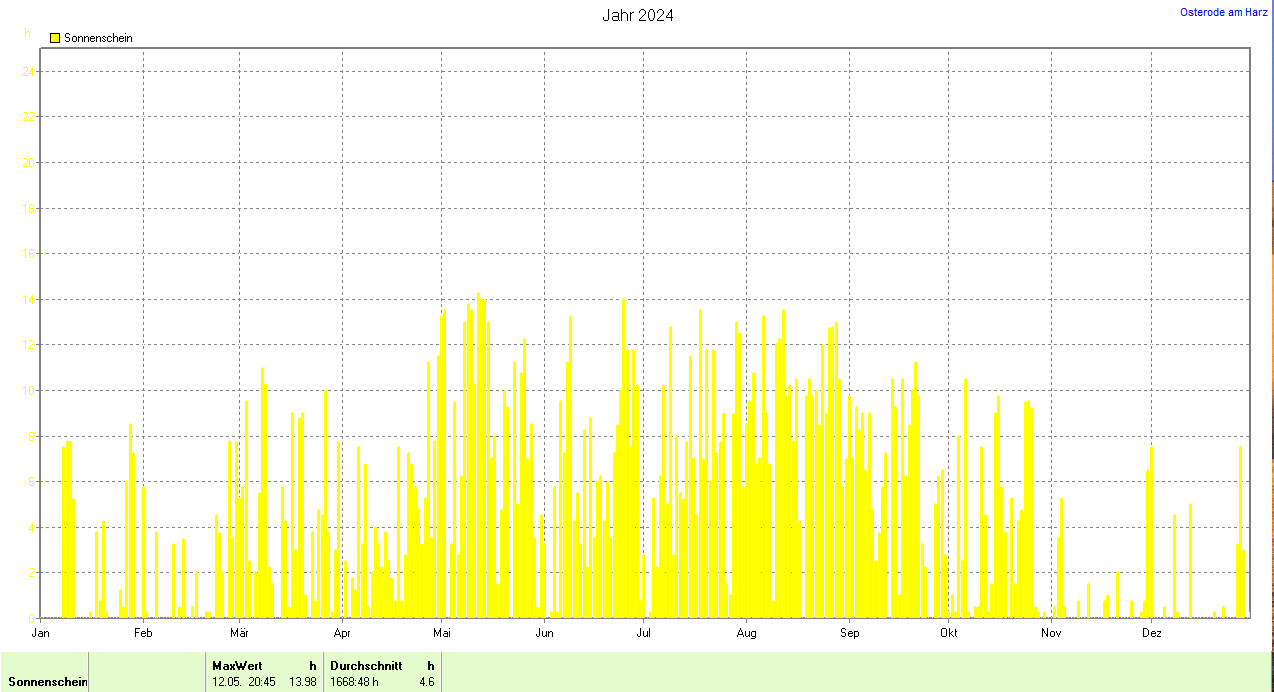Click the 14 label on the y-axis
Image resolution: width=1274 pixels, height=692 pixels.
(x=30, y=299)
